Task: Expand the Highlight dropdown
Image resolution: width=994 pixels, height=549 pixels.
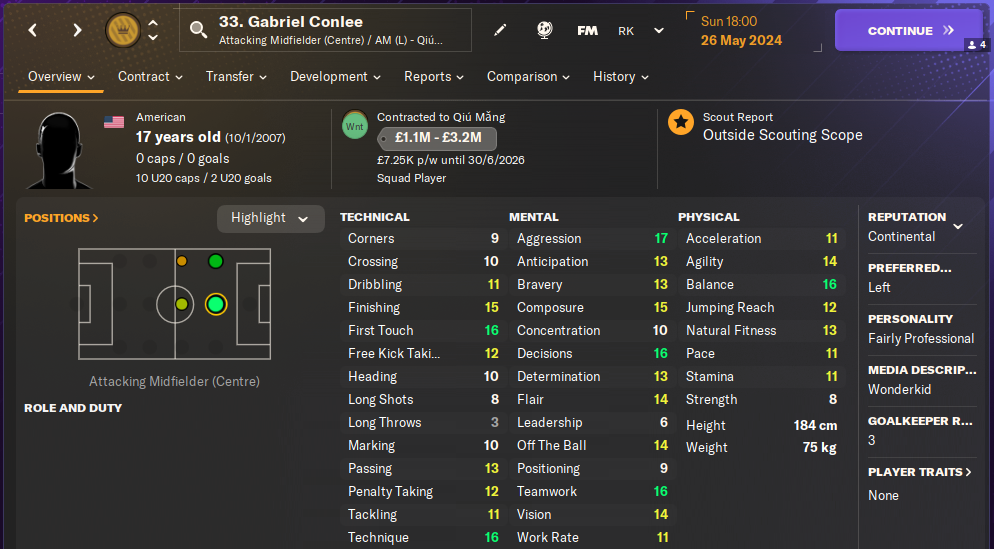Action: click(x=270, y=218)
